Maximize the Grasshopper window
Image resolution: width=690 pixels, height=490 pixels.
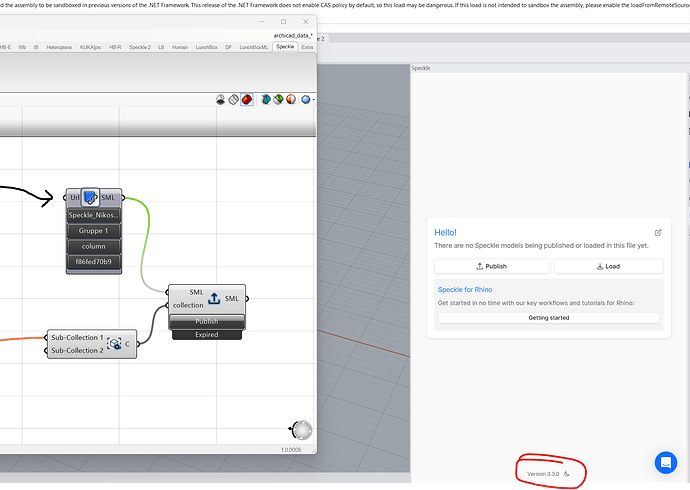click(x=283, y=22)
